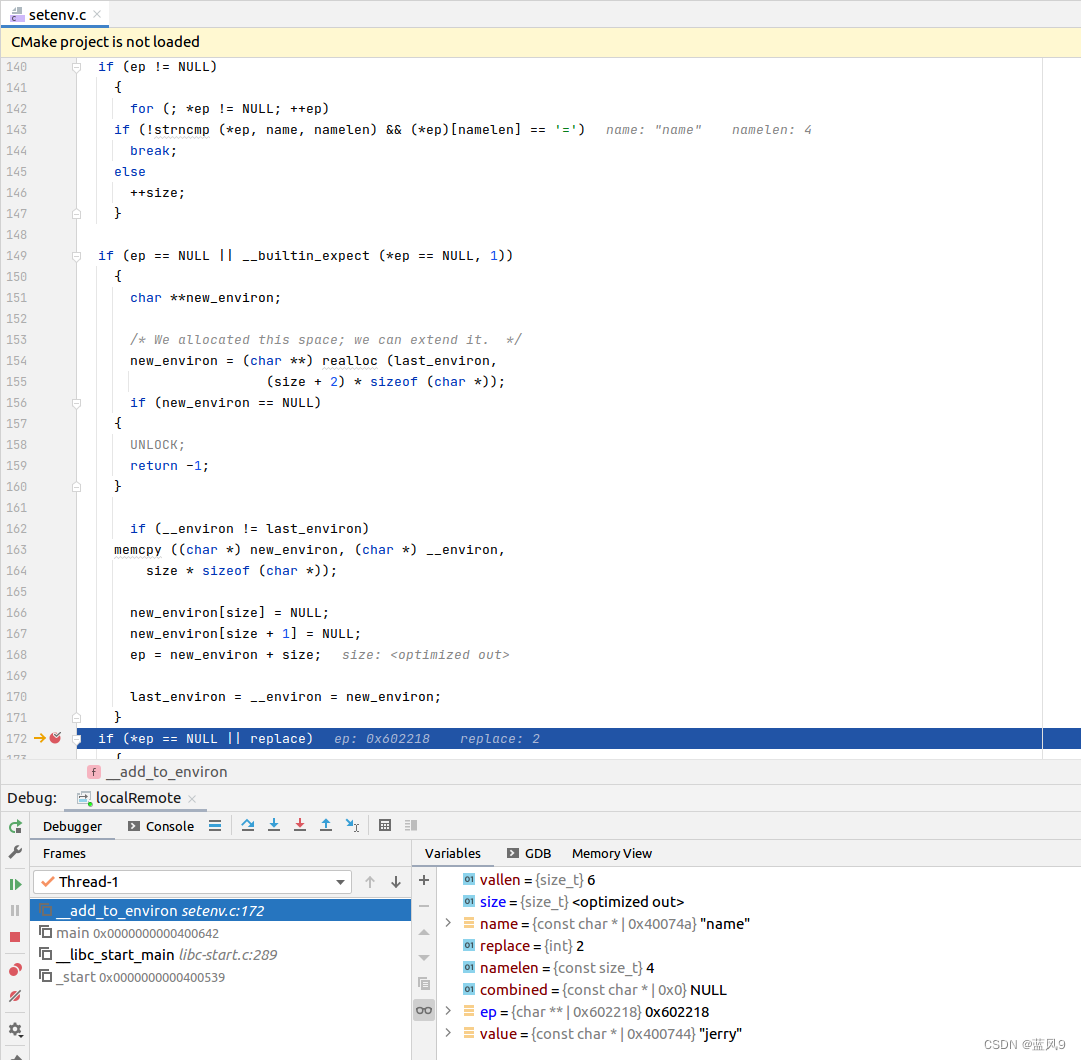This screenshot has height=1060, width=1081.
Task: Open the Memory View tab
Action: pyautogui.click(x=612, y=853)
